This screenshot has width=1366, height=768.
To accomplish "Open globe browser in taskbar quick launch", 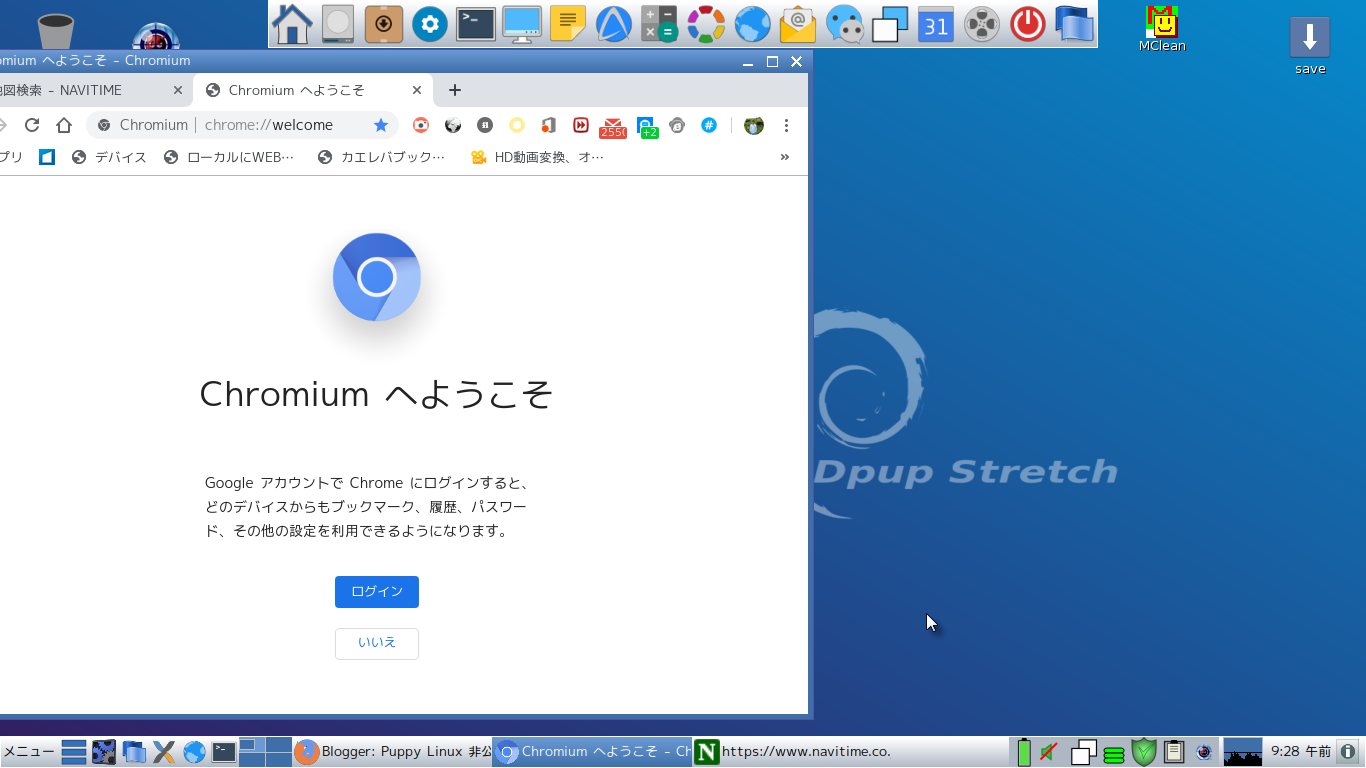I will [194, 751].
